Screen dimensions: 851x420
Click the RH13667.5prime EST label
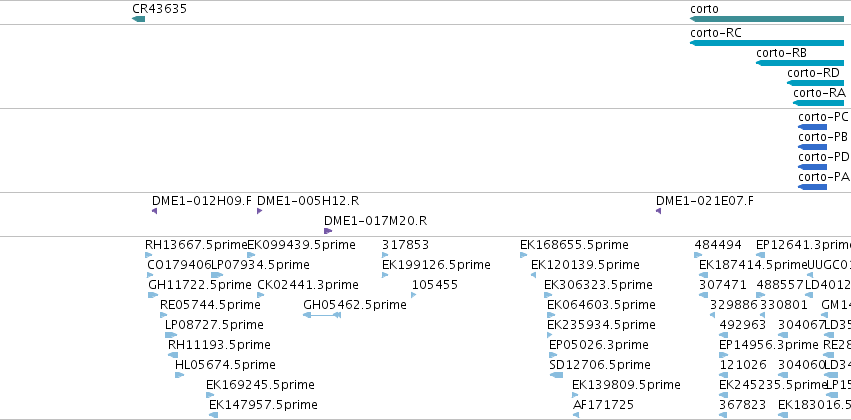[x=196, y=245]
